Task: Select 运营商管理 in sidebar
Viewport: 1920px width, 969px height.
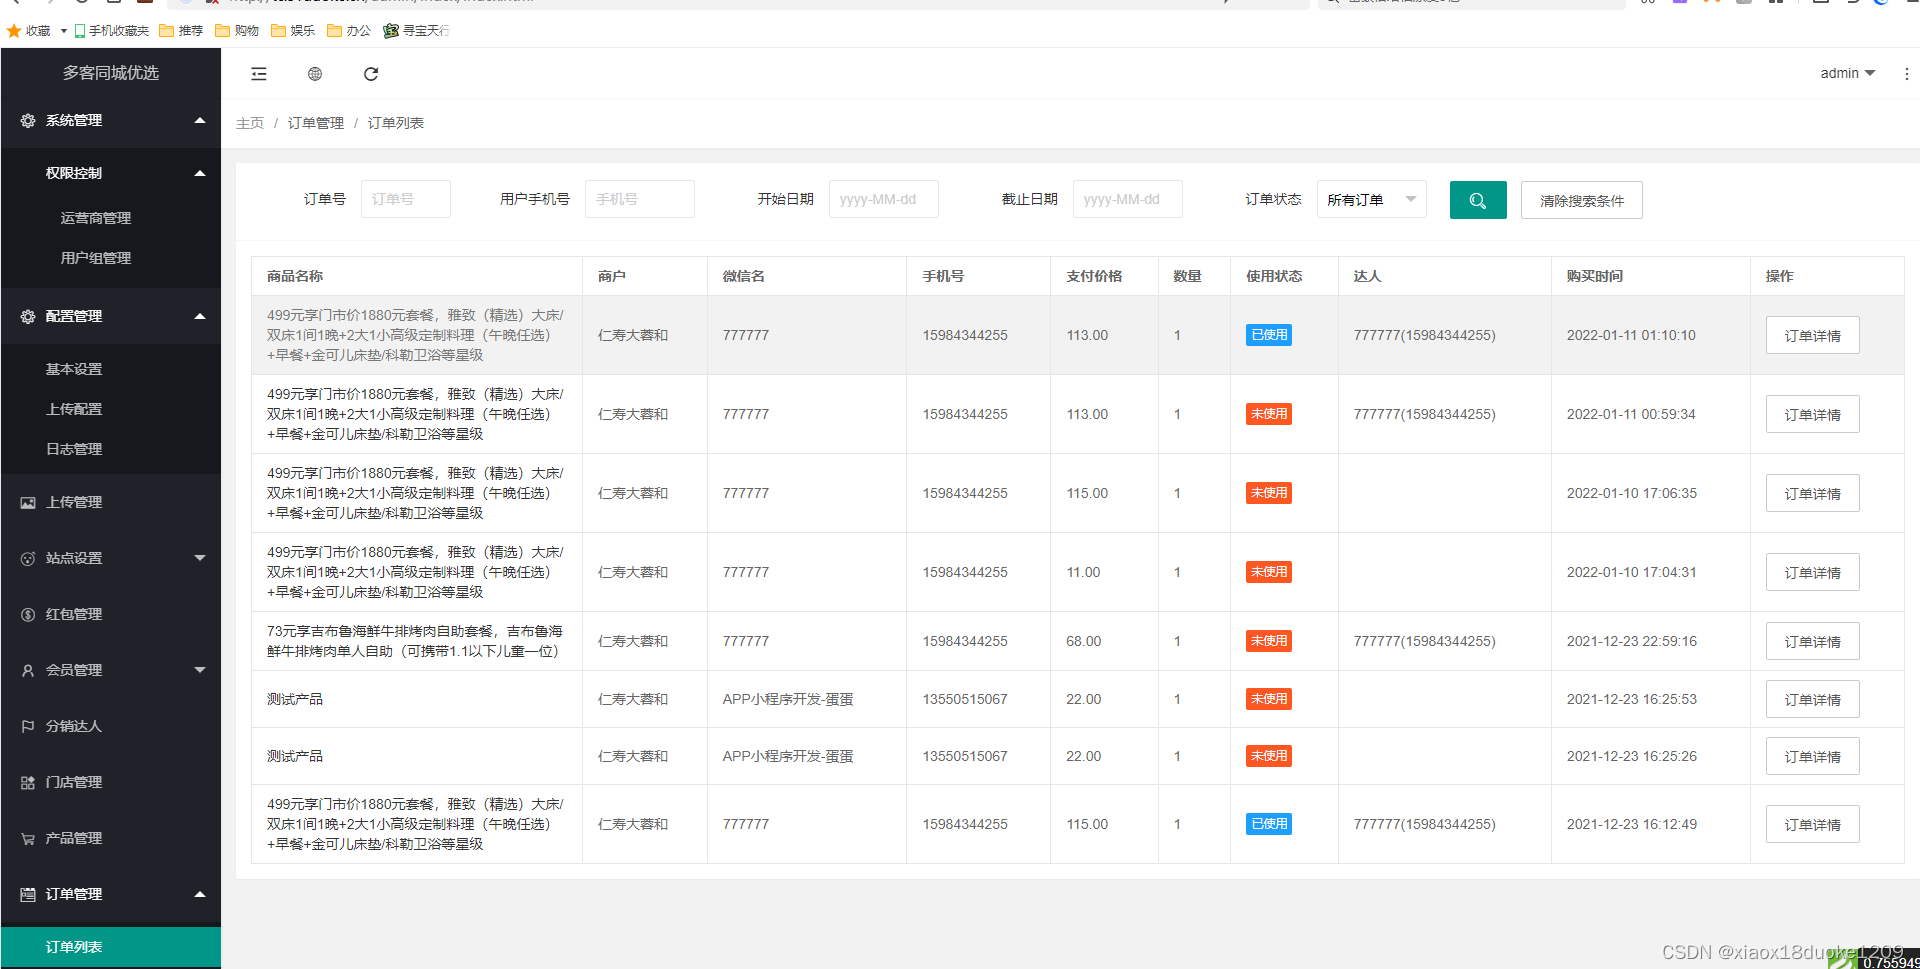Action: tap(96, 218)
